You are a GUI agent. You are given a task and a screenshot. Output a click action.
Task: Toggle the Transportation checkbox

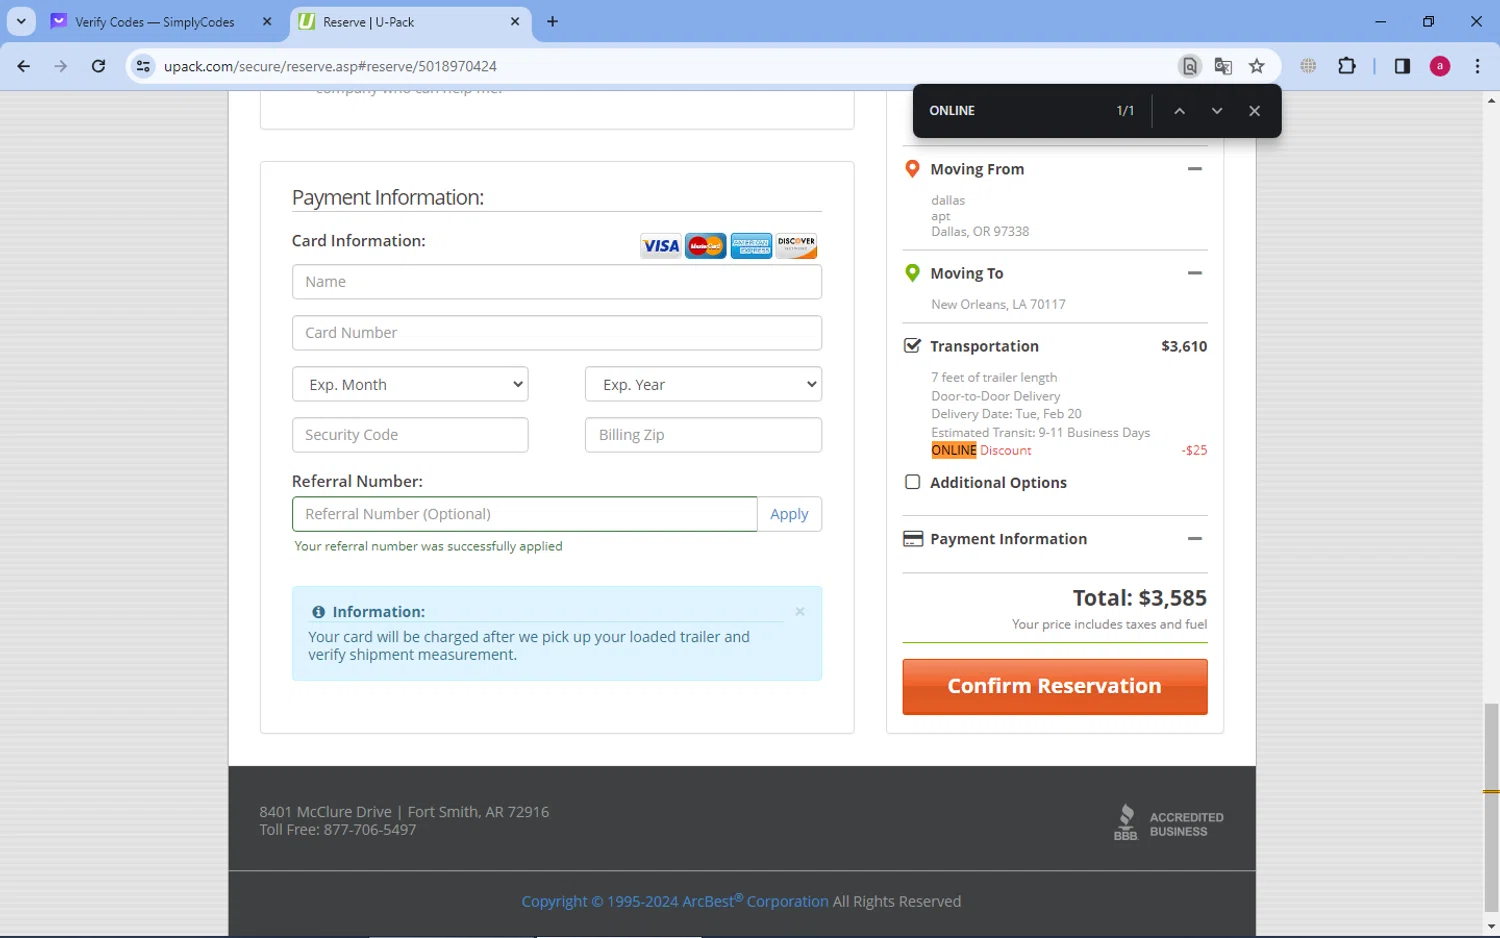coord(912,346)
